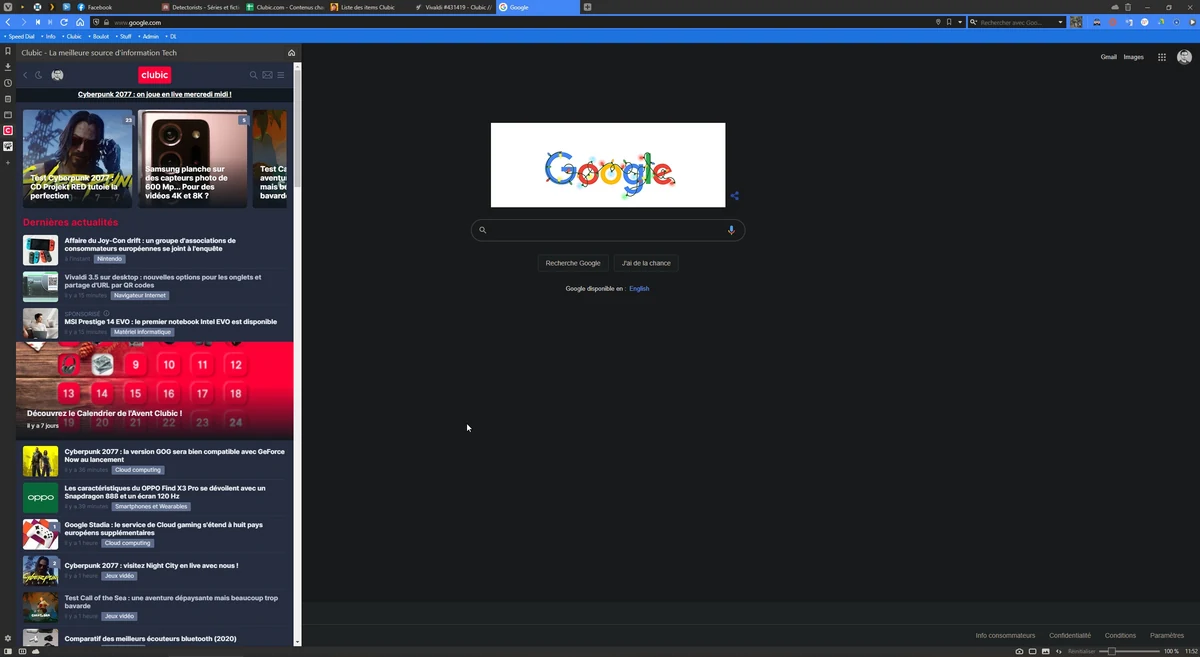1200x657 pixels.
Task: Open the Bookmarks panel
Action: tap(8, 51)
